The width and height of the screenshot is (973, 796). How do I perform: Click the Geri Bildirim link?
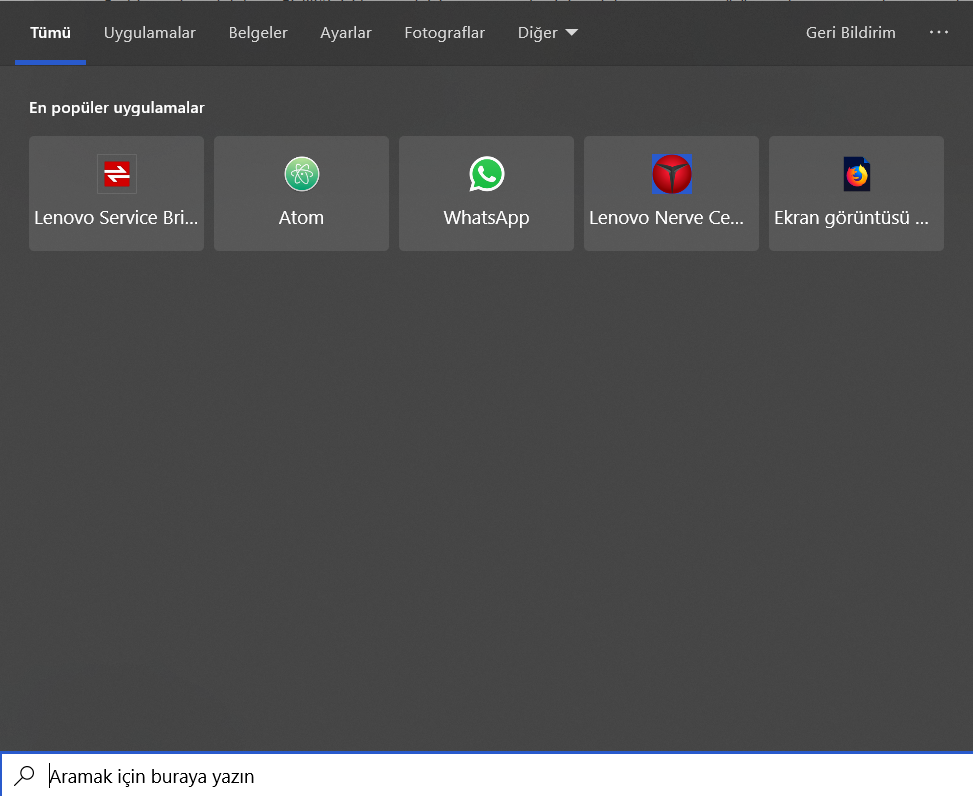[850, 33]
